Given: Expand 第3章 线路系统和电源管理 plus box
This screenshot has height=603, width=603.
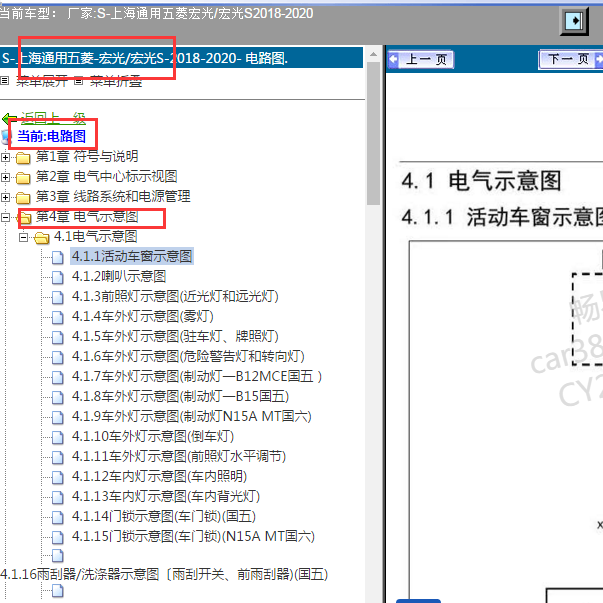Looking at the screenshot, I should click(5, 197).
